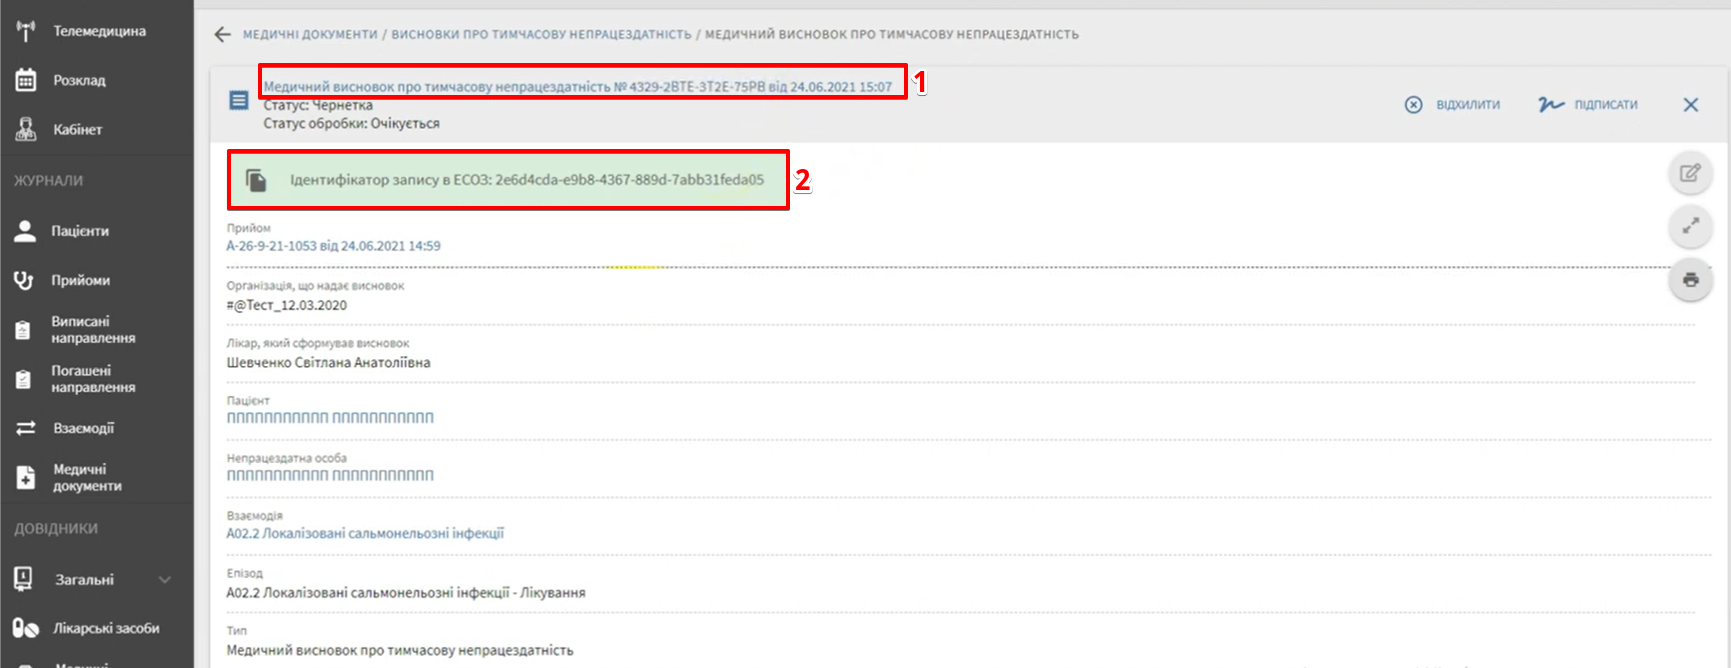Click the expand fullscreen icon button
Screen dimensions: 1731x668
pyautogui.click(x=1690, y=226)
